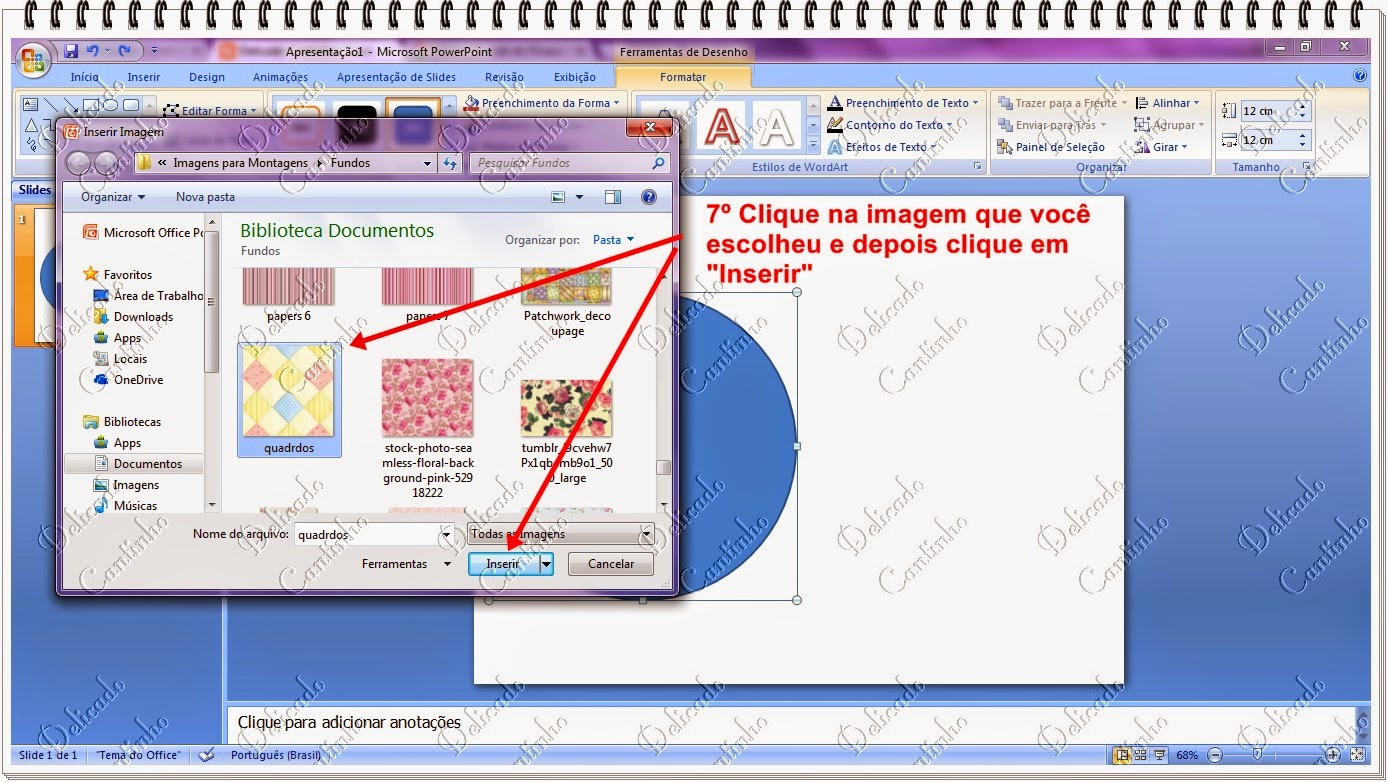This screenshot has width=1388, height=782.
Task: Open the Início ribbon tab
Action: [x=85, y=77]
